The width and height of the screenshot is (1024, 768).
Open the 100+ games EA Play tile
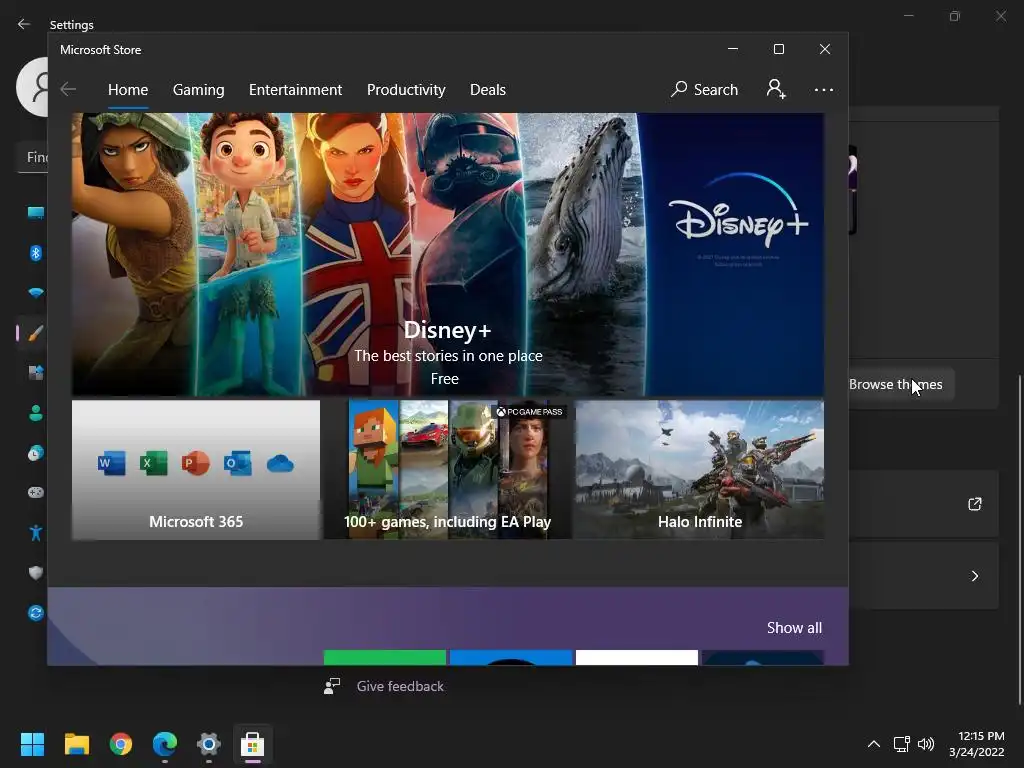click(447, 470)
